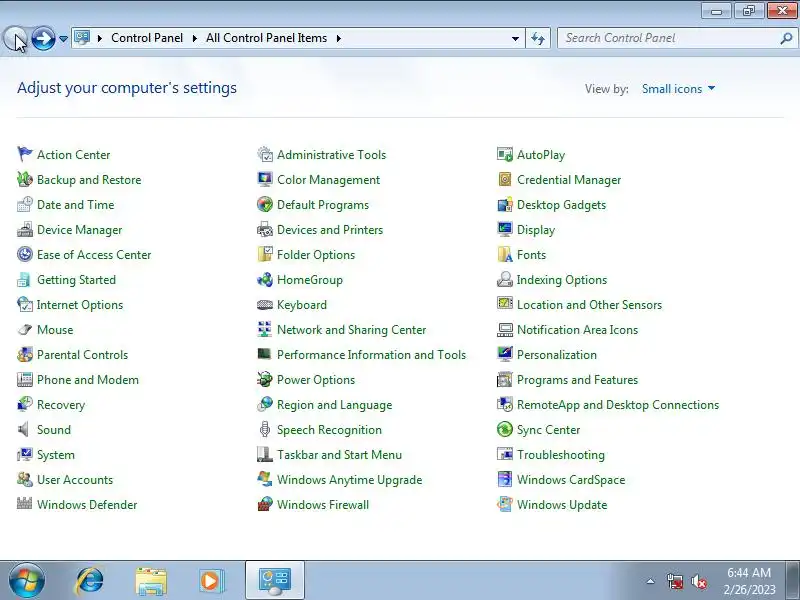Click the AutoPlay icon
800x600 pixels.
(505, 154)
